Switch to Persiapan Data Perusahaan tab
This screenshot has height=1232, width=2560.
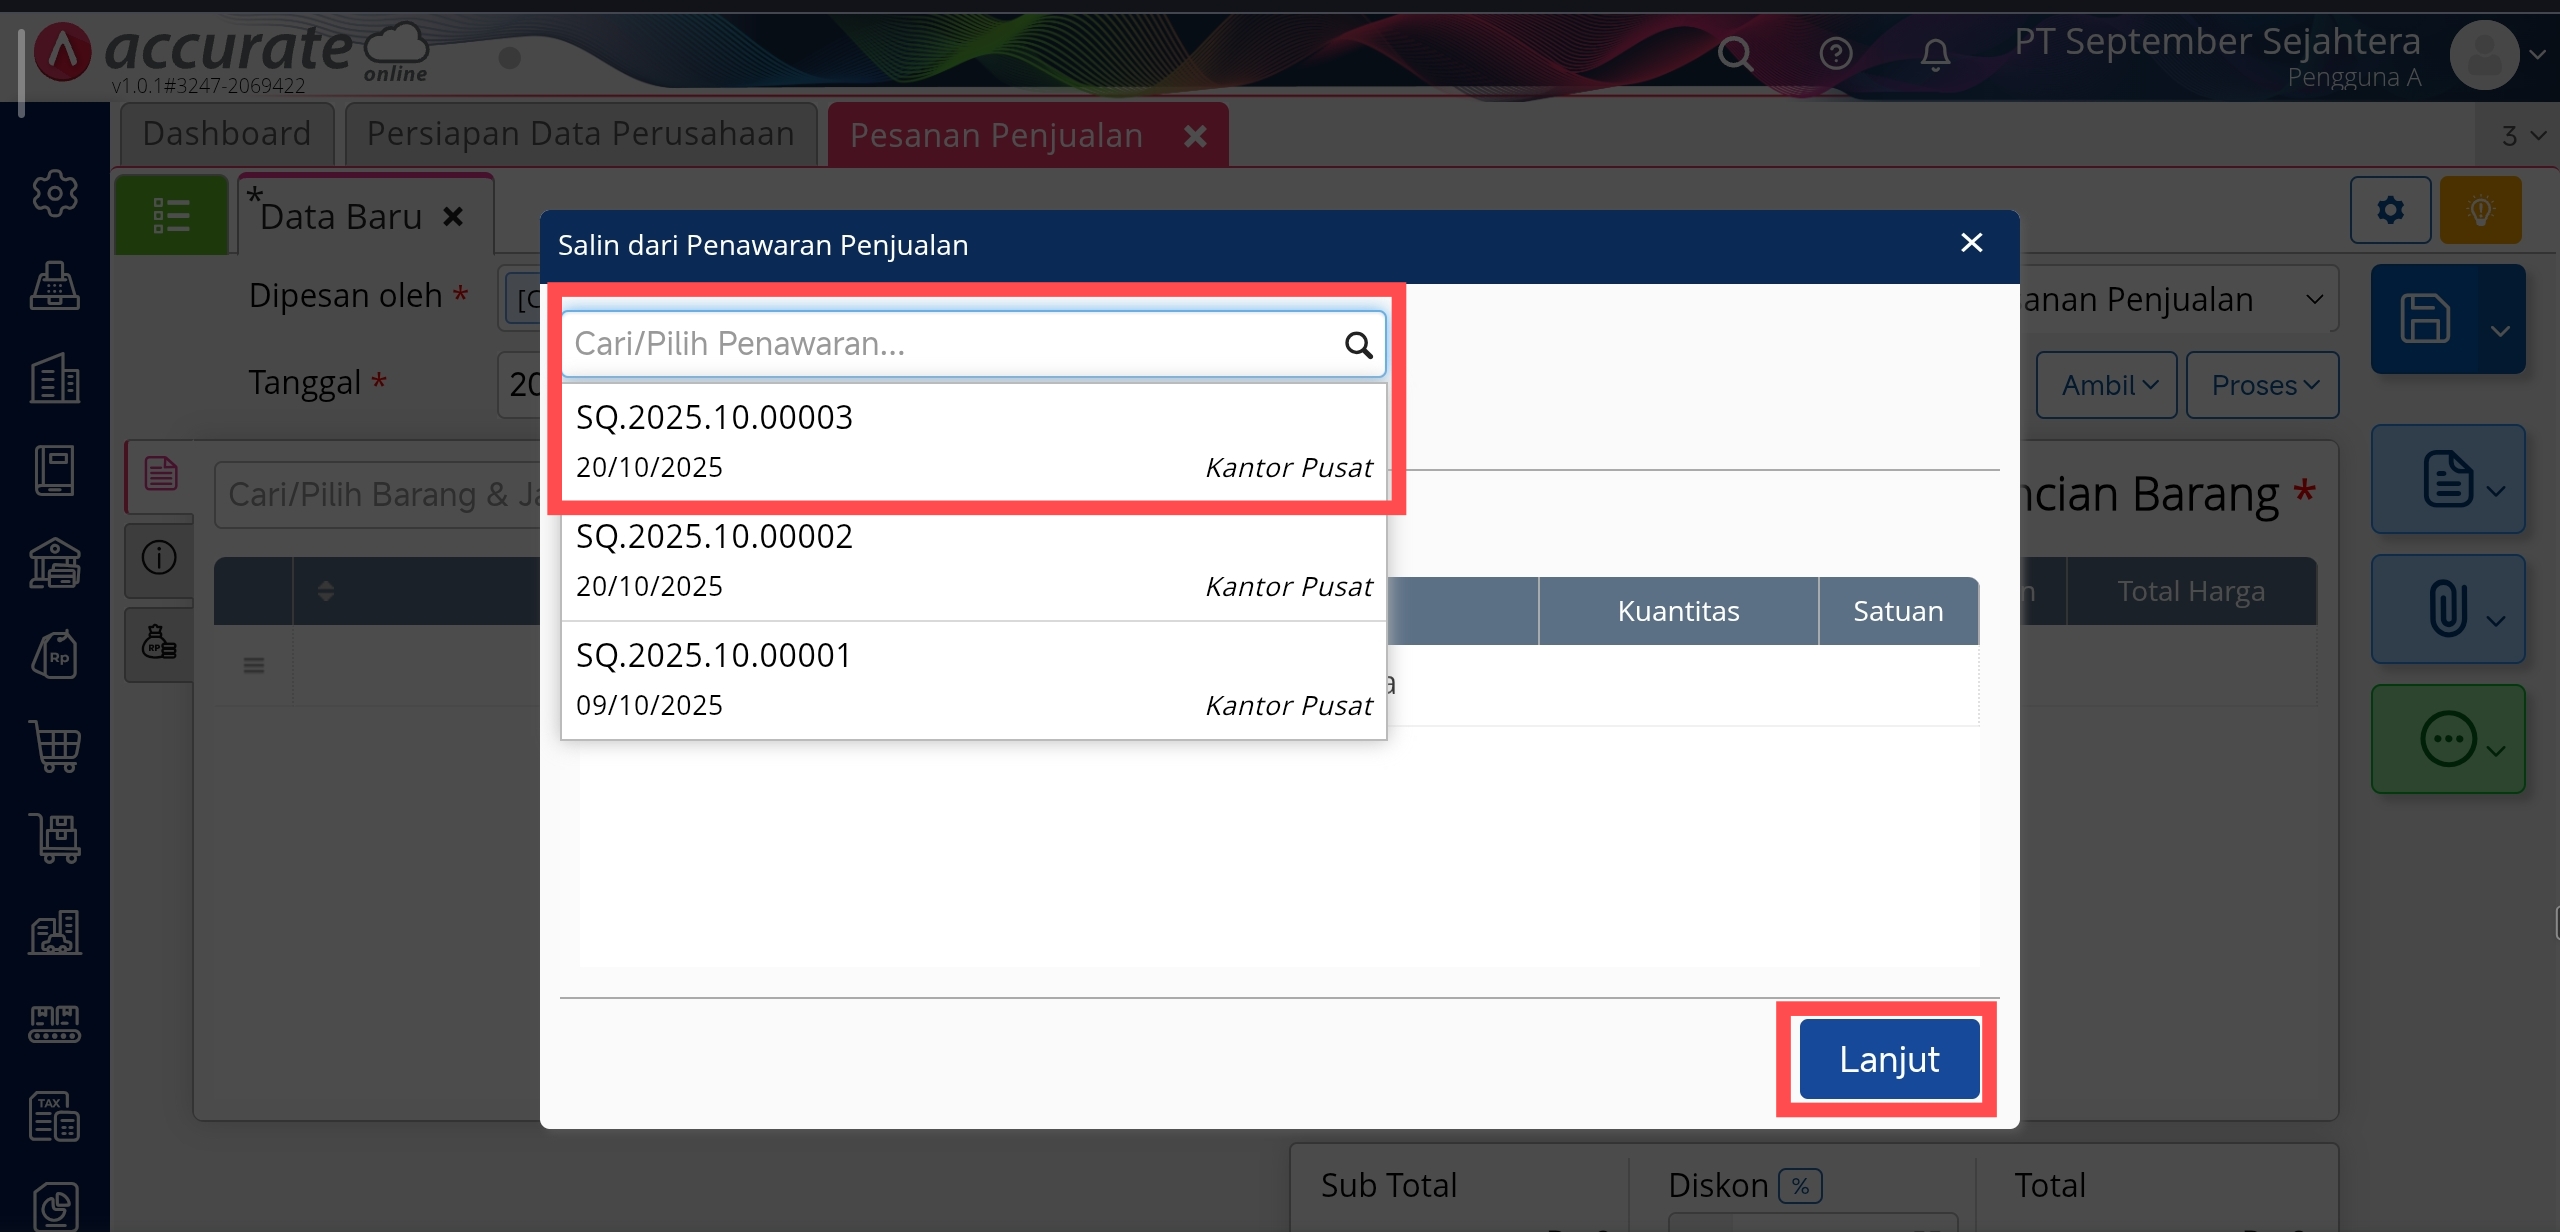pos(580,134)
